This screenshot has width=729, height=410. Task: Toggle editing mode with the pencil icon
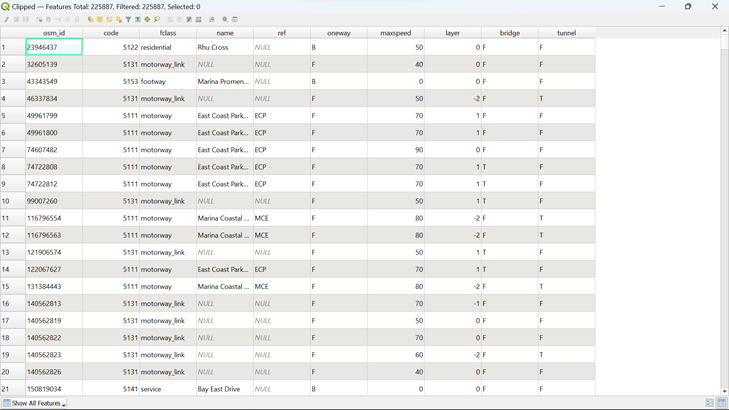pos(6,19)
